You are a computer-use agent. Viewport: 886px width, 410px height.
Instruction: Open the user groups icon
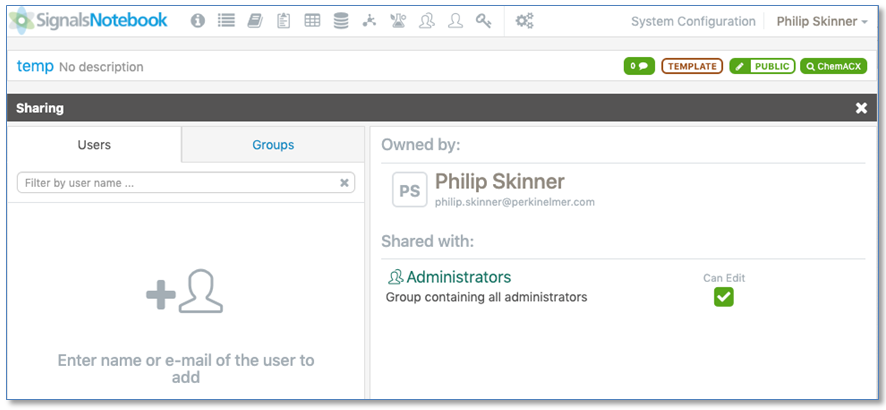[x=427, y=21]
